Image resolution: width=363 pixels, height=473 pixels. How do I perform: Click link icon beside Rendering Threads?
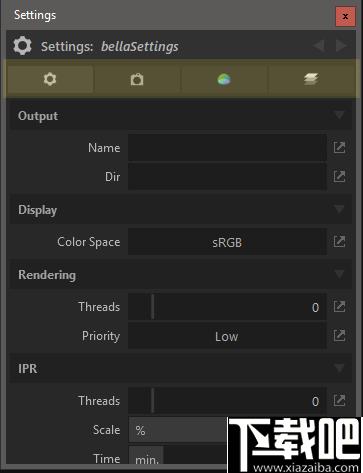pyautogui.click(x=339, y=307)
